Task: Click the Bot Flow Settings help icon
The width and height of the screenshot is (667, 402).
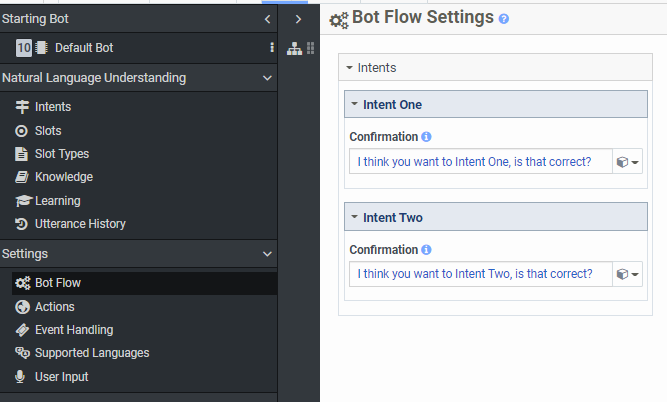Action: coord(504,19)
